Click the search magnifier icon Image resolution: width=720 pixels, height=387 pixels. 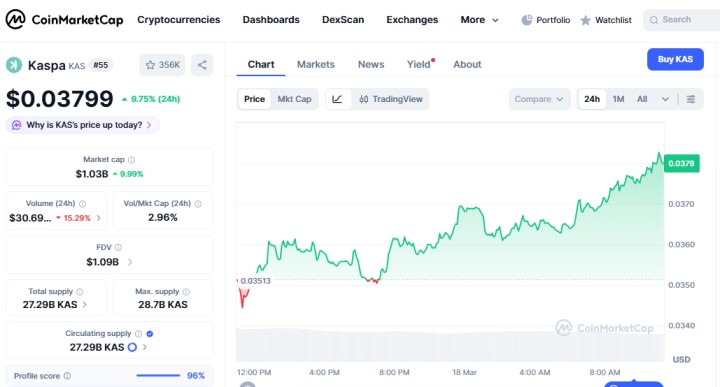[654, 20]
